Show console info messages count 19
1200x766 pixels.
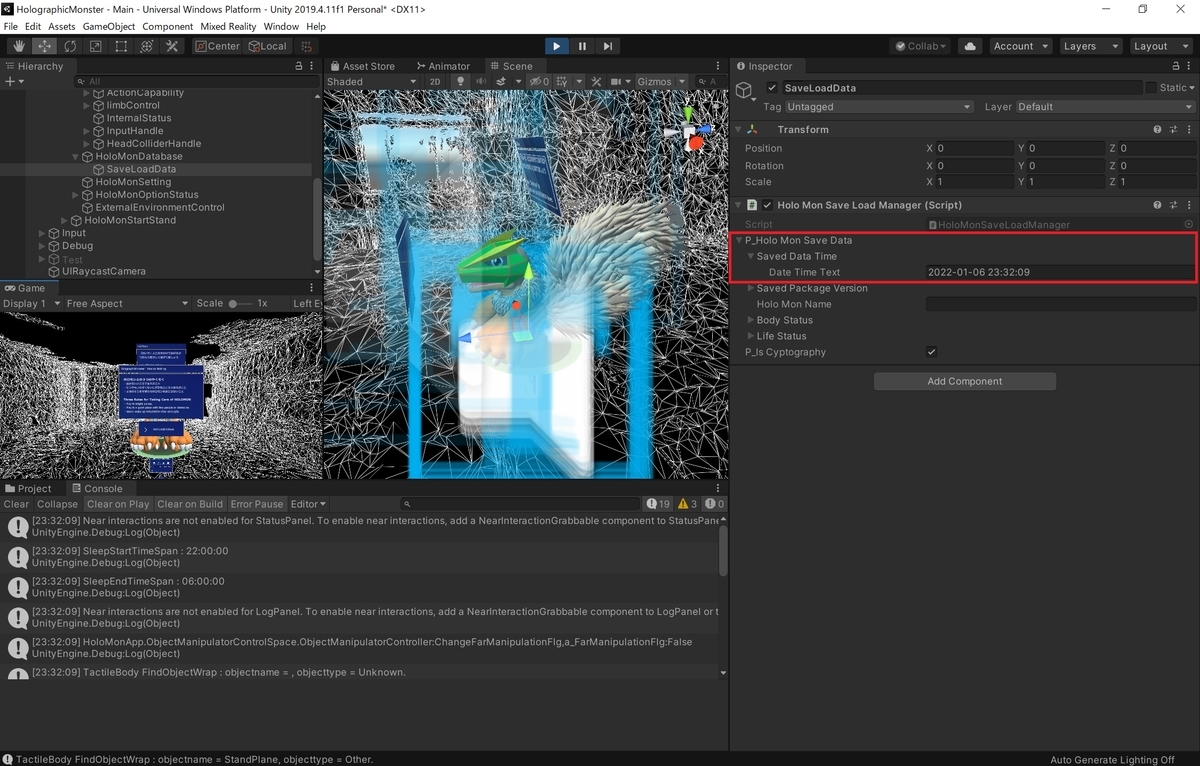658,504
